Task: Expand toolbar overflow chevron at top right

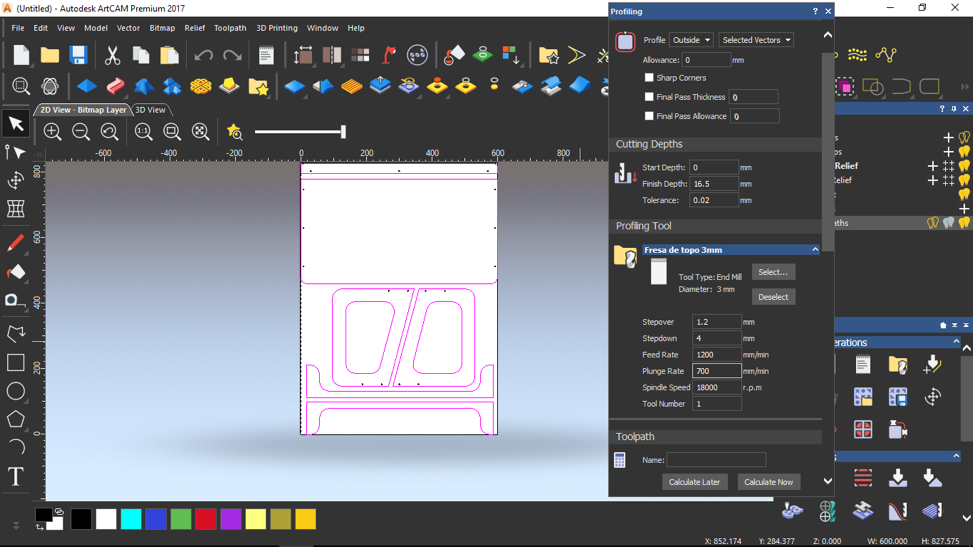Action: point(964,86)
